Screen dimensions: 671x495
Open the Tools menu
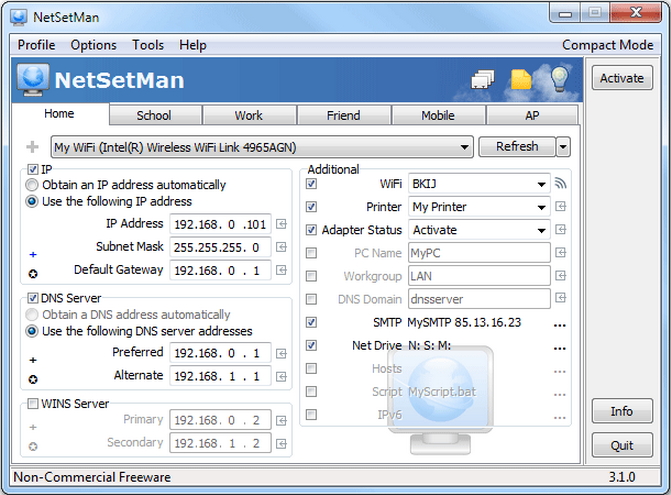(148, 45)
